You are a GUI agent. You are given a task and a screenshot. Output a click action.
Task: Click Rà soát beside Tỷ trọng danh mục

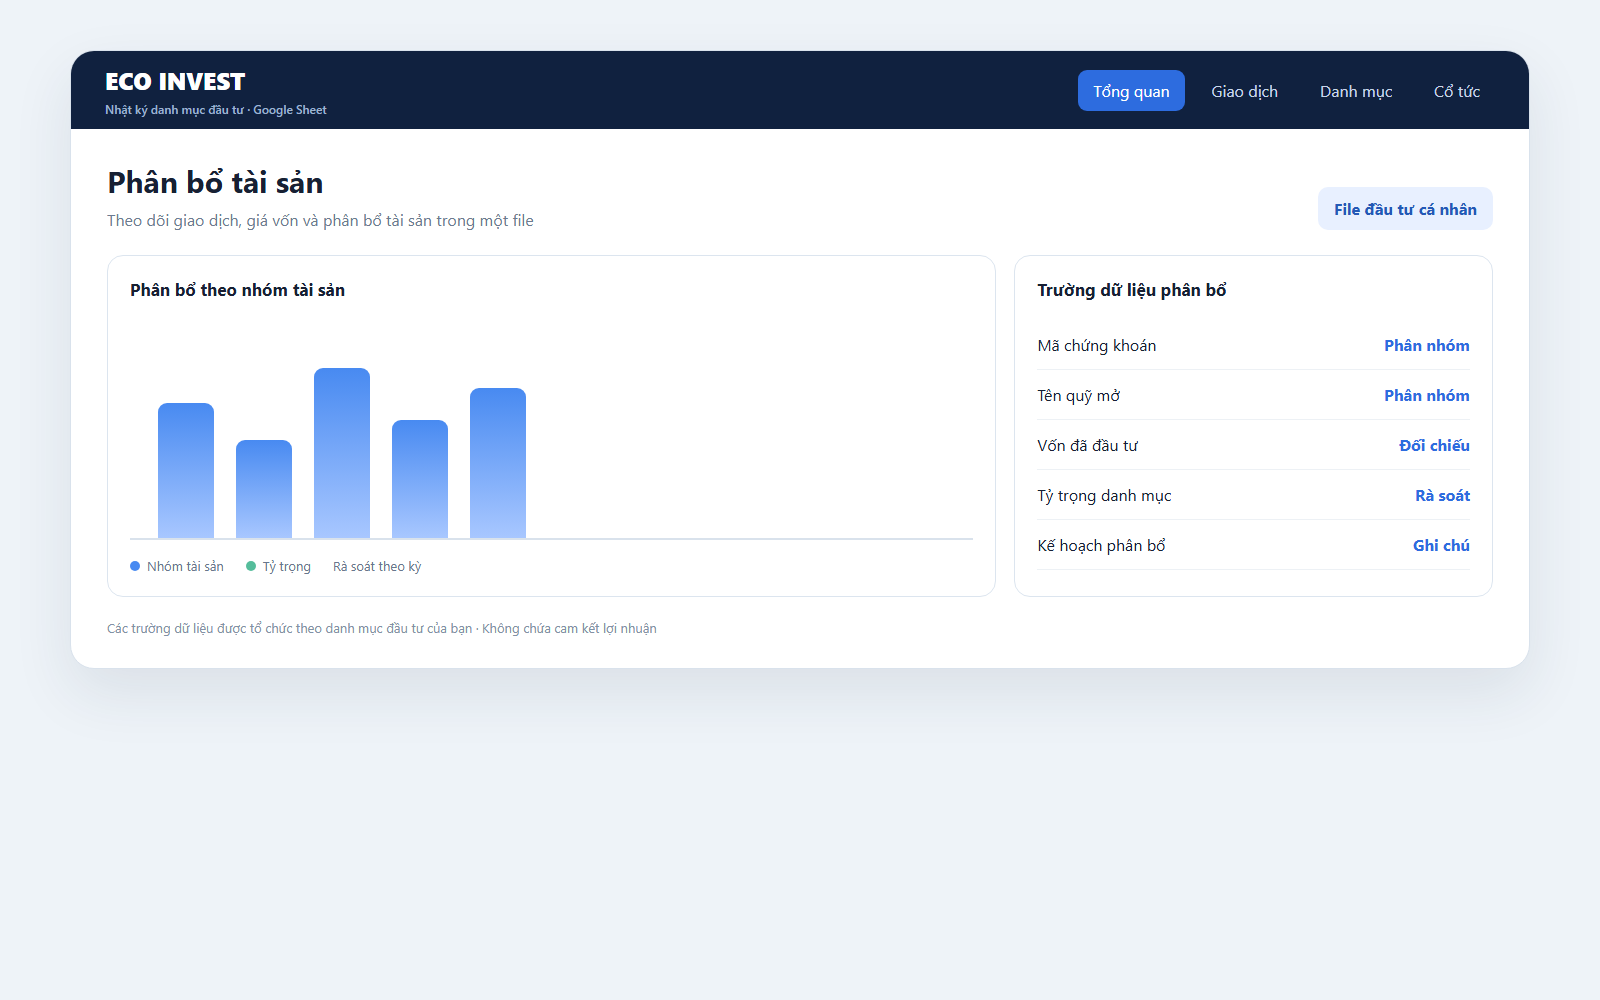[1442, 495]
